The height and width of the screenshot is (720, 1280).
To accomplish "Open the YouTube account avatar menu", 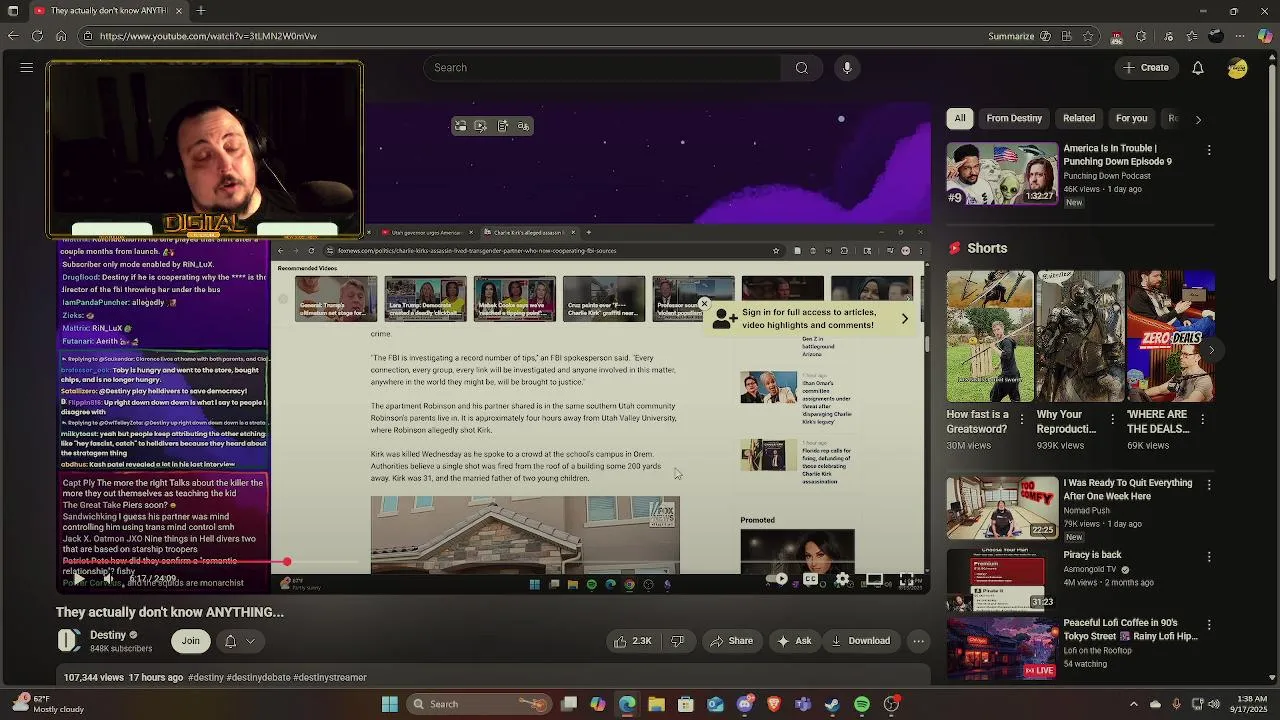I will 1238,68.
